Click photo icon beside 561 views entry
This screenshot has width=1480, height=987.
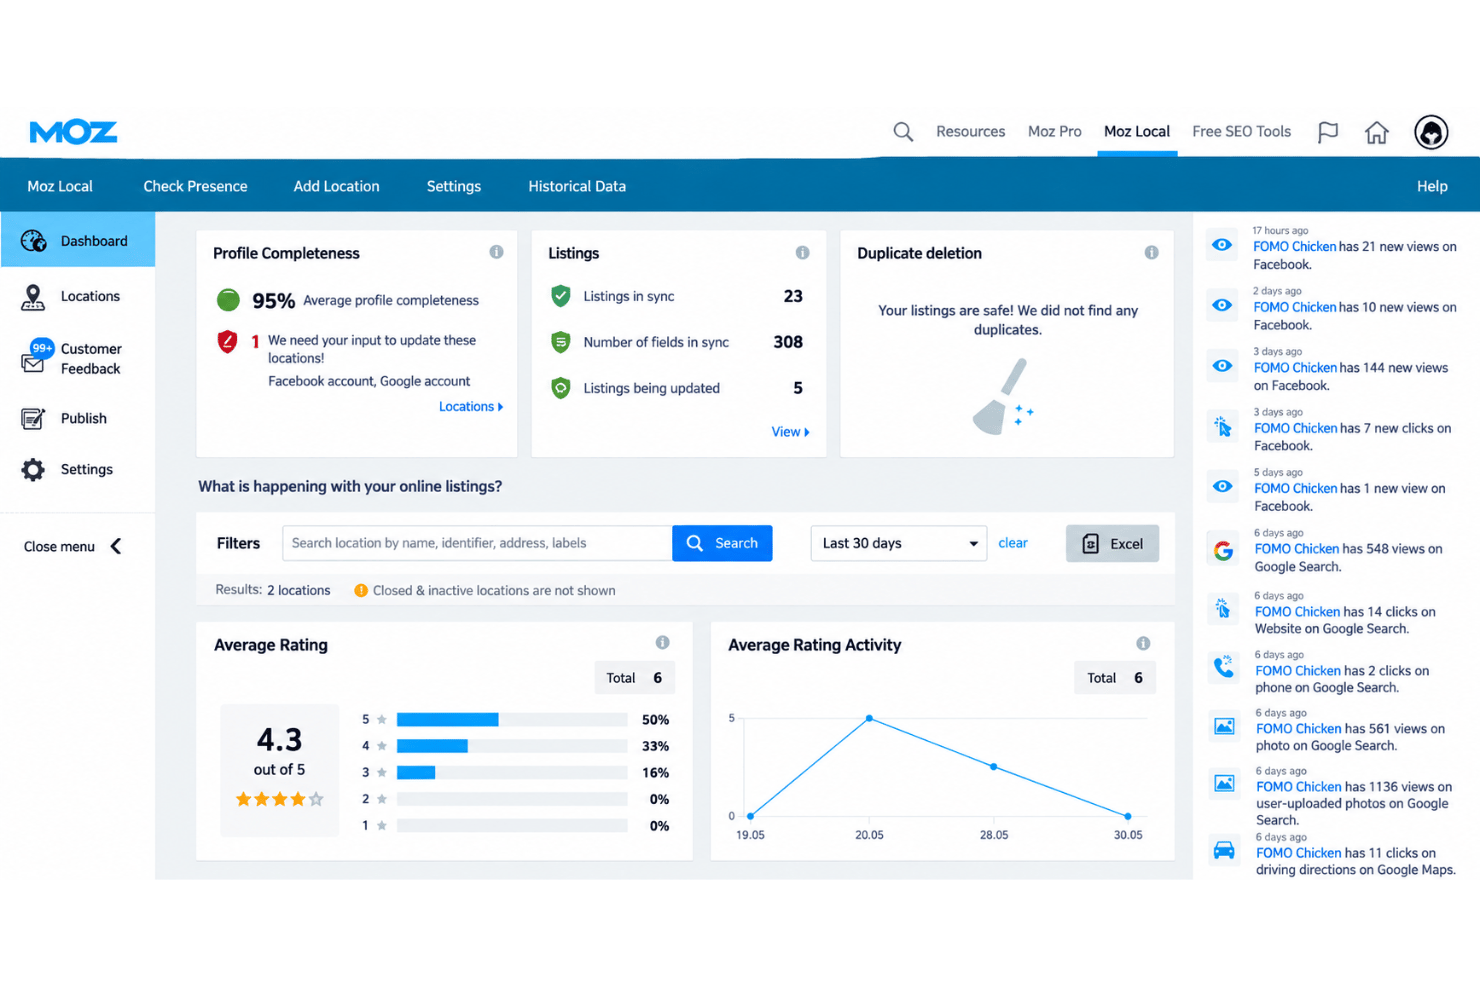click(1224, 727)
